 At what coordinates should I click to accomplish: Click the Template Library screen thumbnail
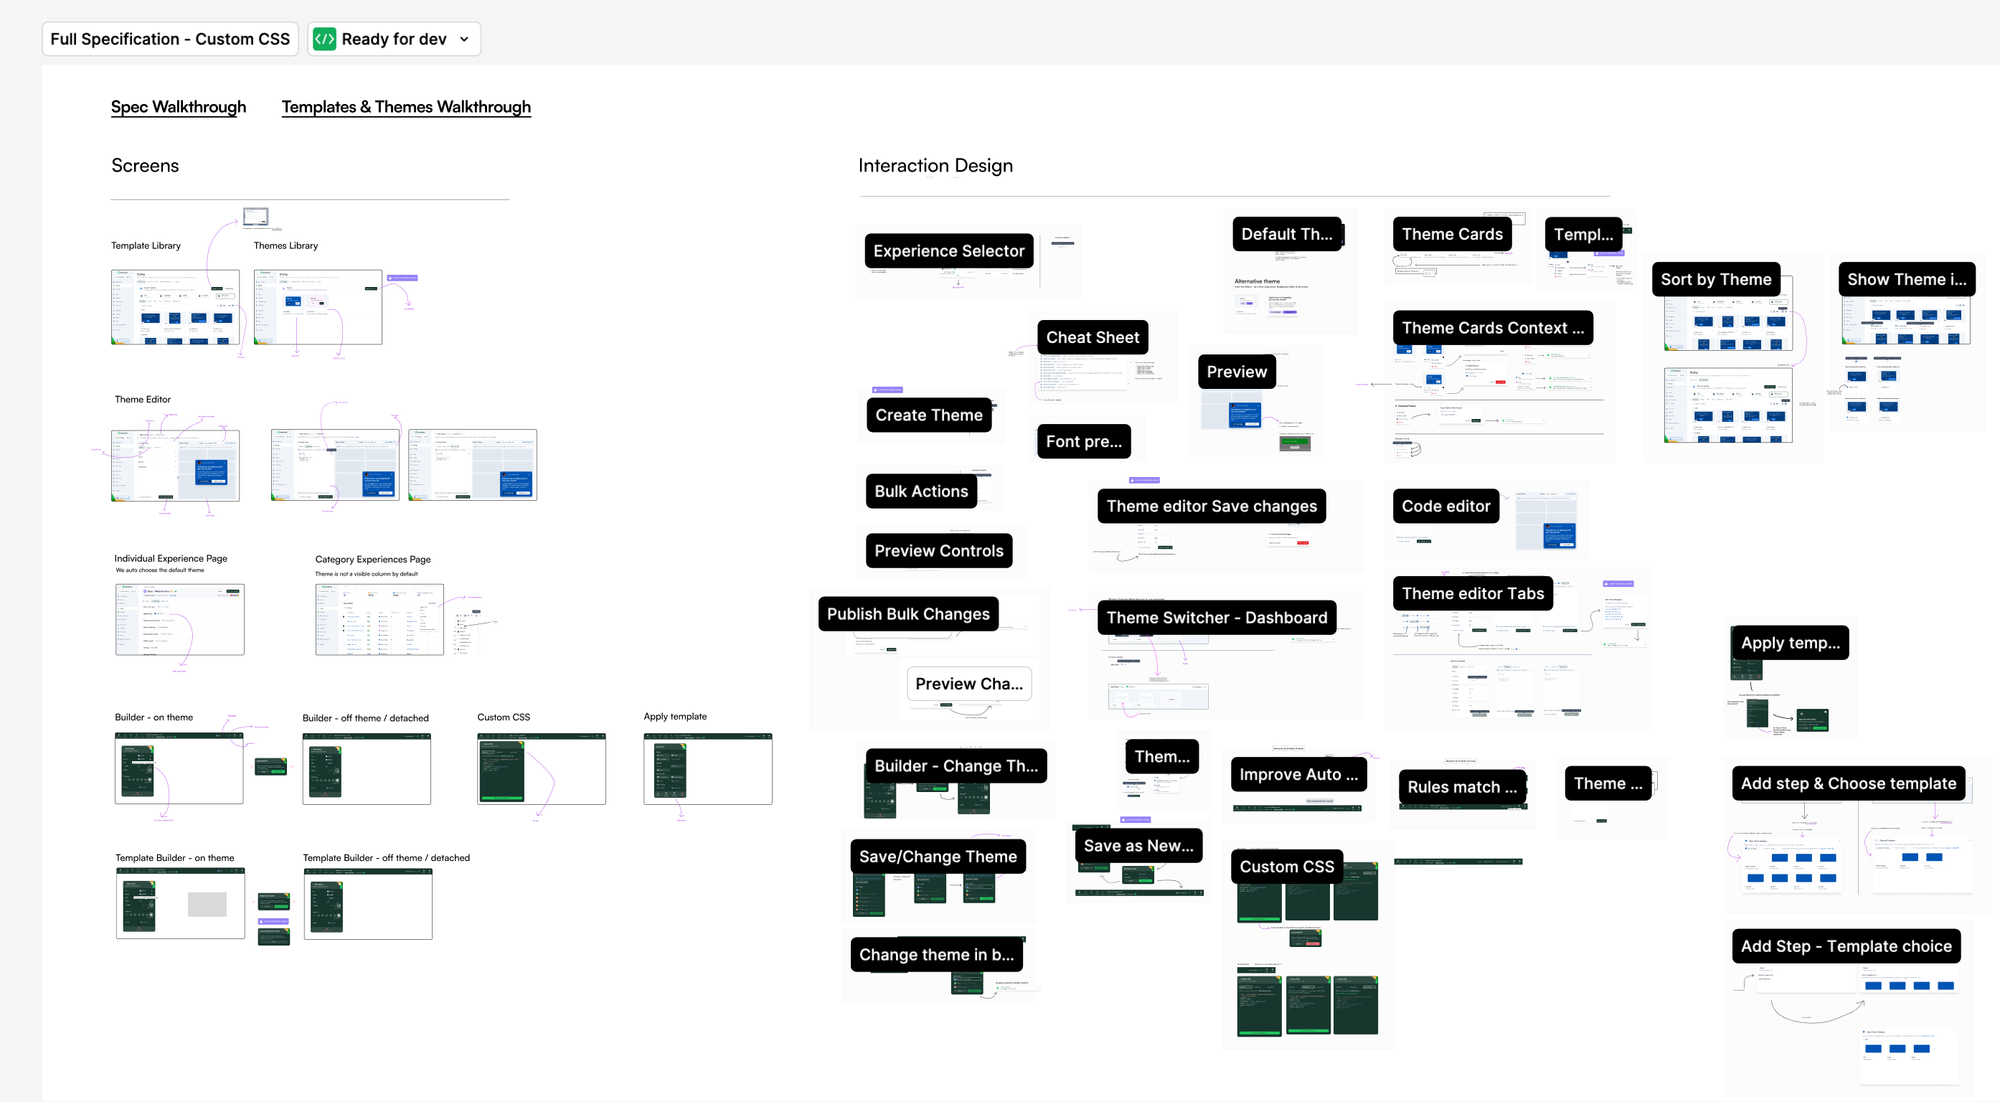tap(175, 307)
